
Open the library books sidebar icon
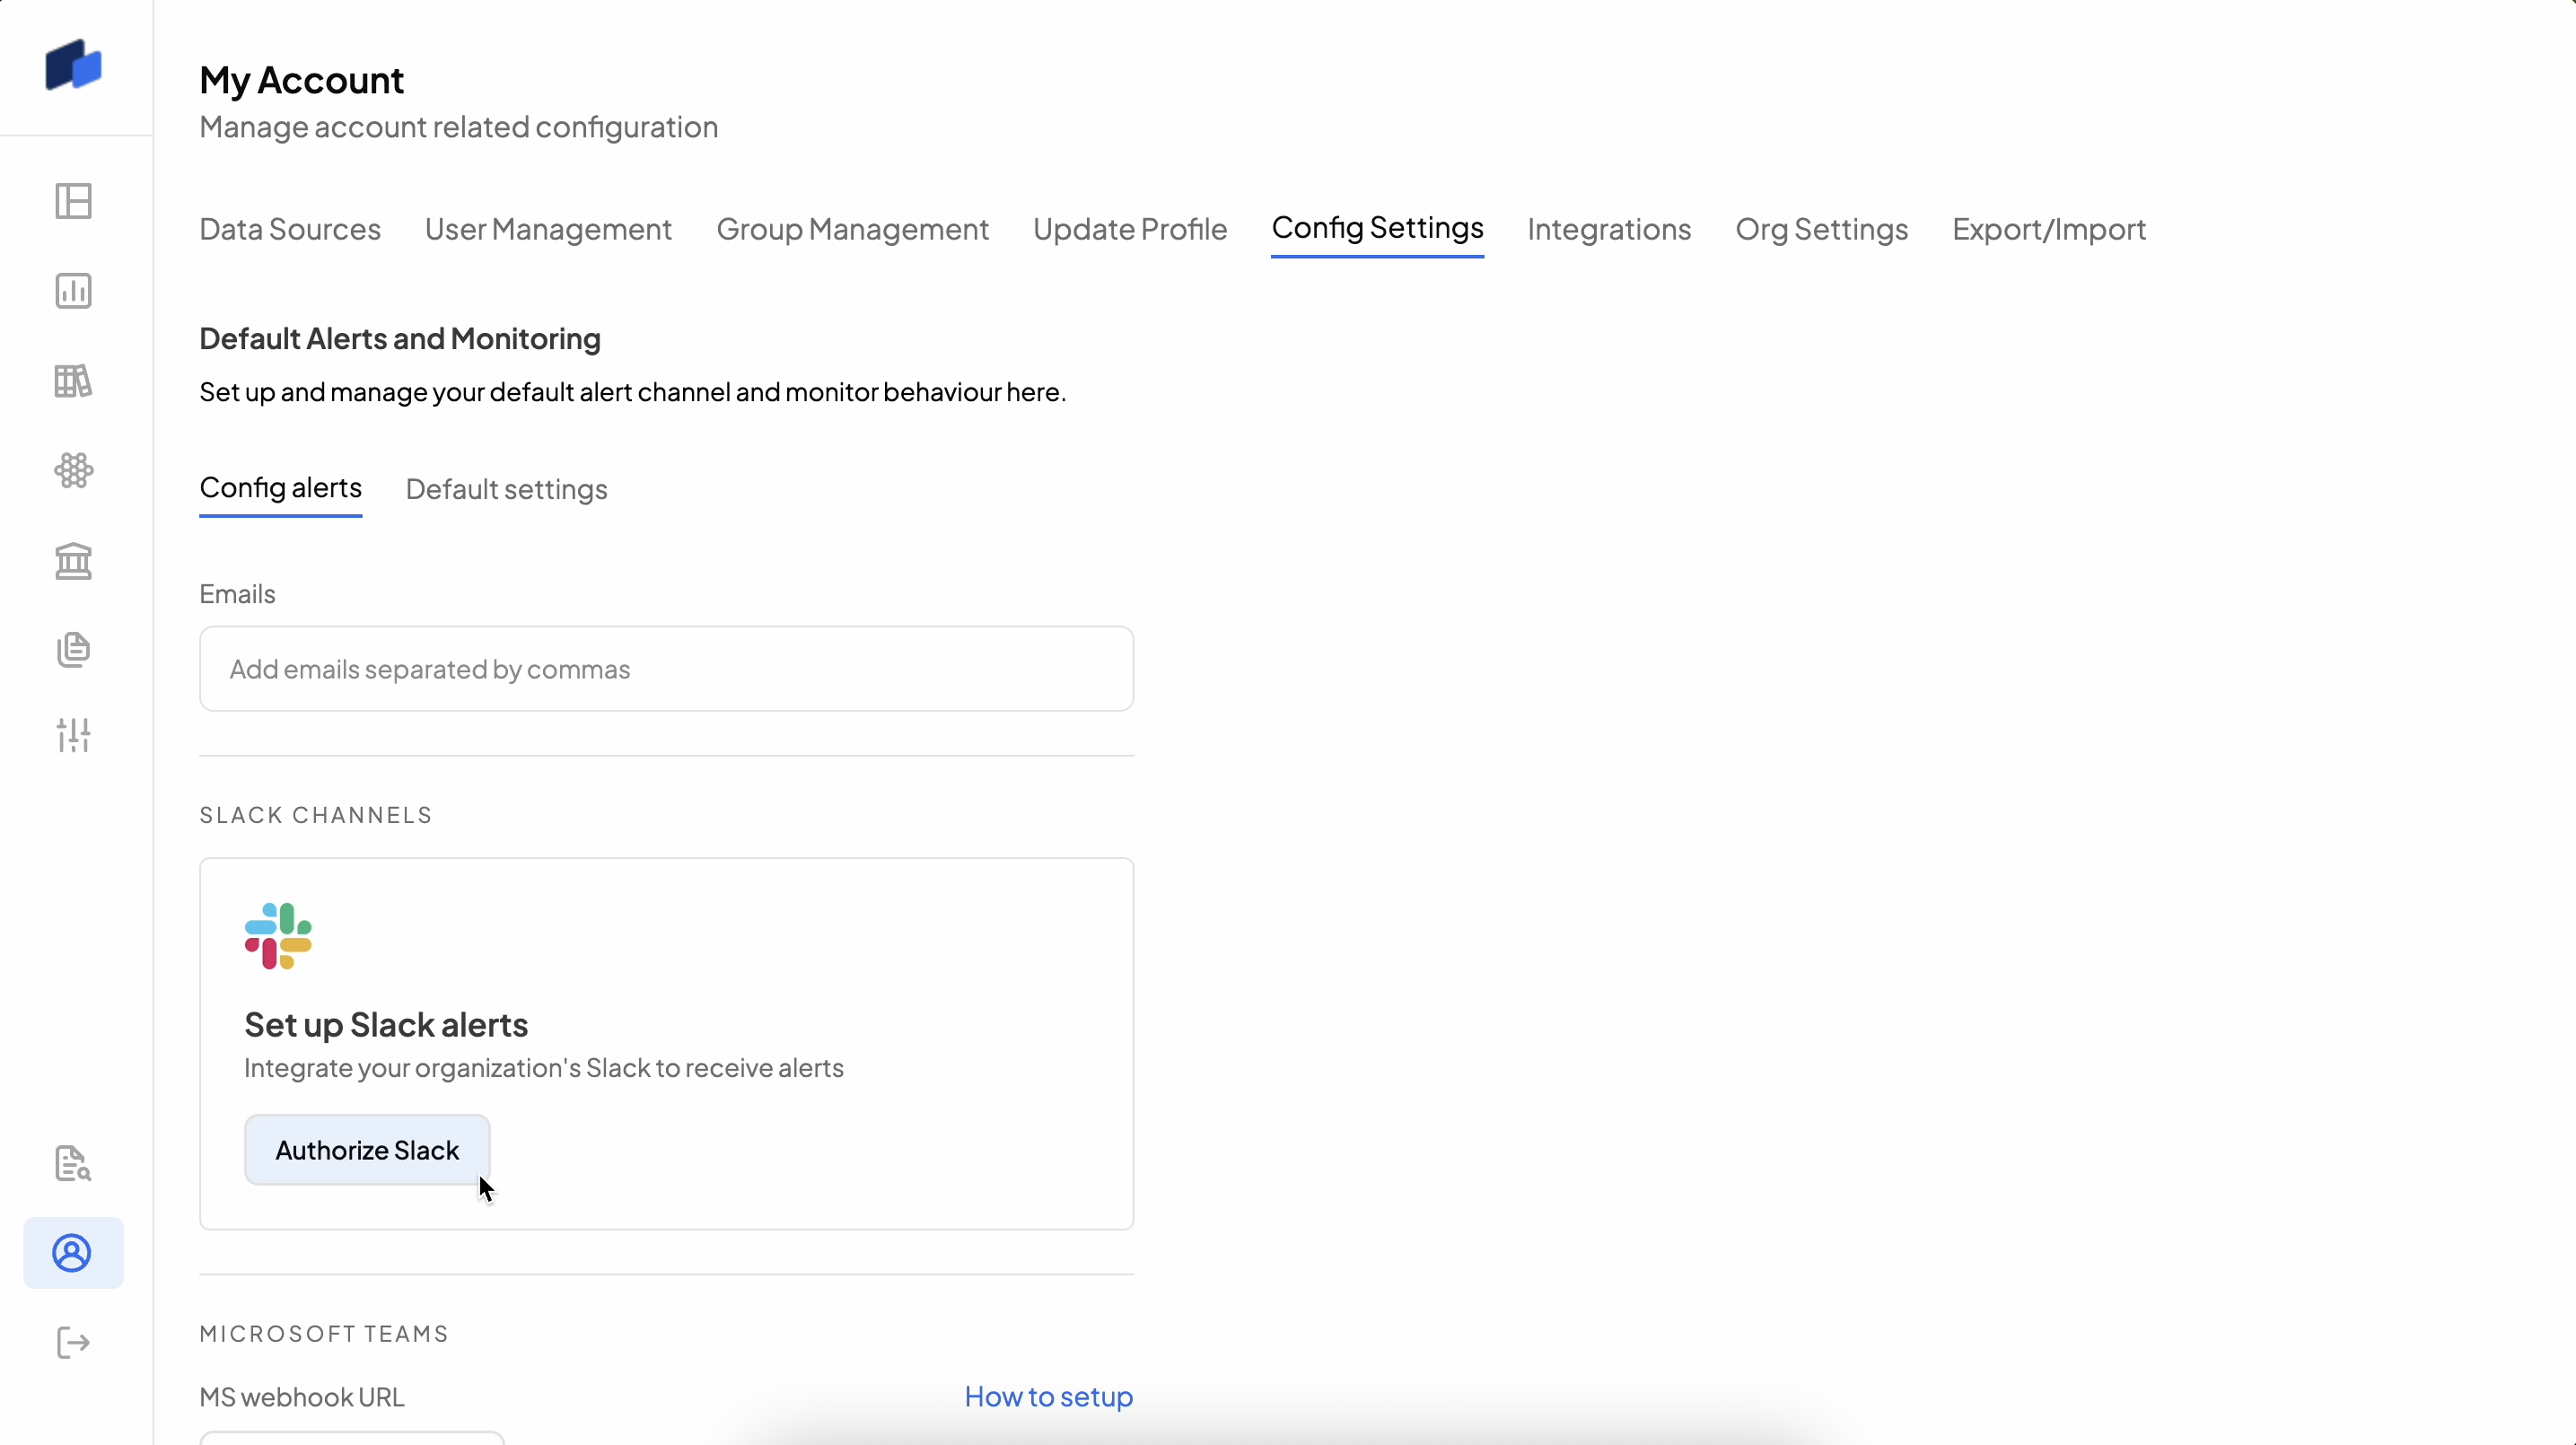pos(73,380)
